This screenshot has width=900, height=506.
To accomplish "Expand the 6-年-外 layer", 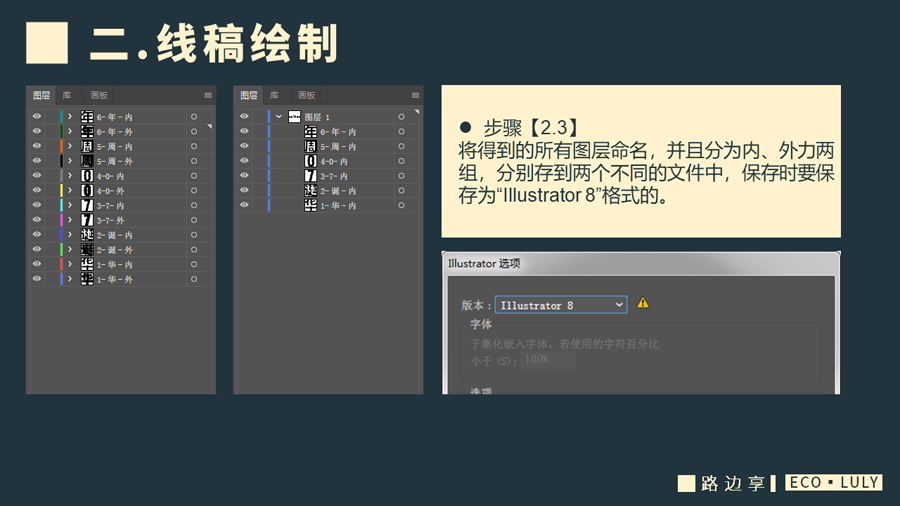I will pyautogui.click(x=70, y=131).
